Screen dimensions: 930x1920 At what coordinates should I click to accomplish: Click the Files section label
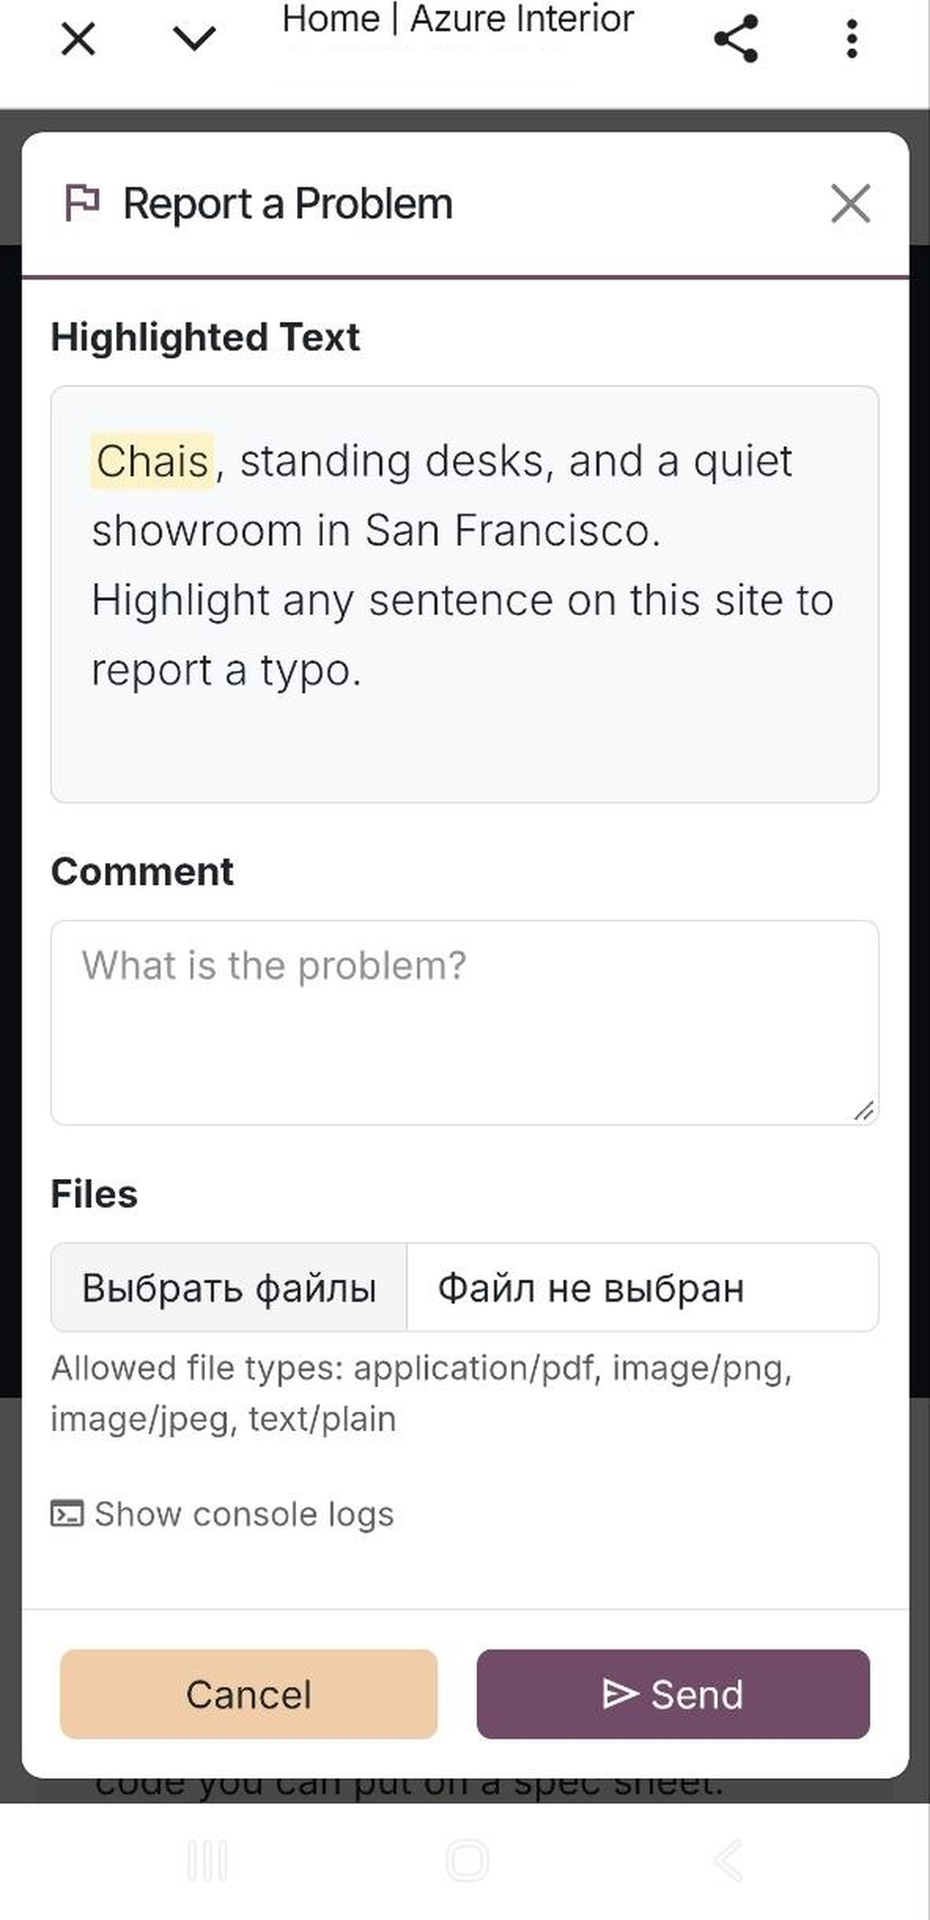pos(94,1194)
